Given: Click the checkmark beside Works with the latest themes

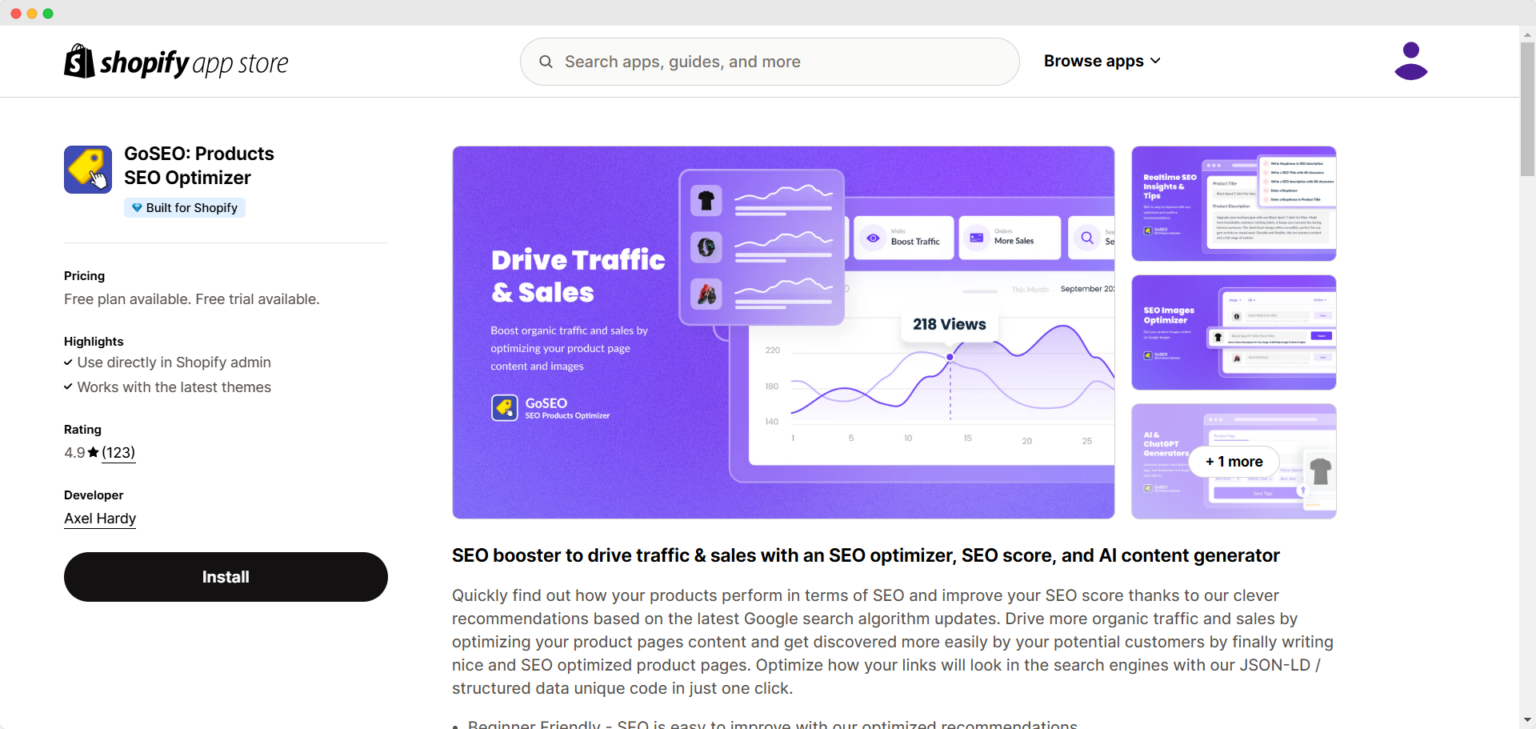Looking at the screenshot, I should pyautogui.click(x=70, y=387).
